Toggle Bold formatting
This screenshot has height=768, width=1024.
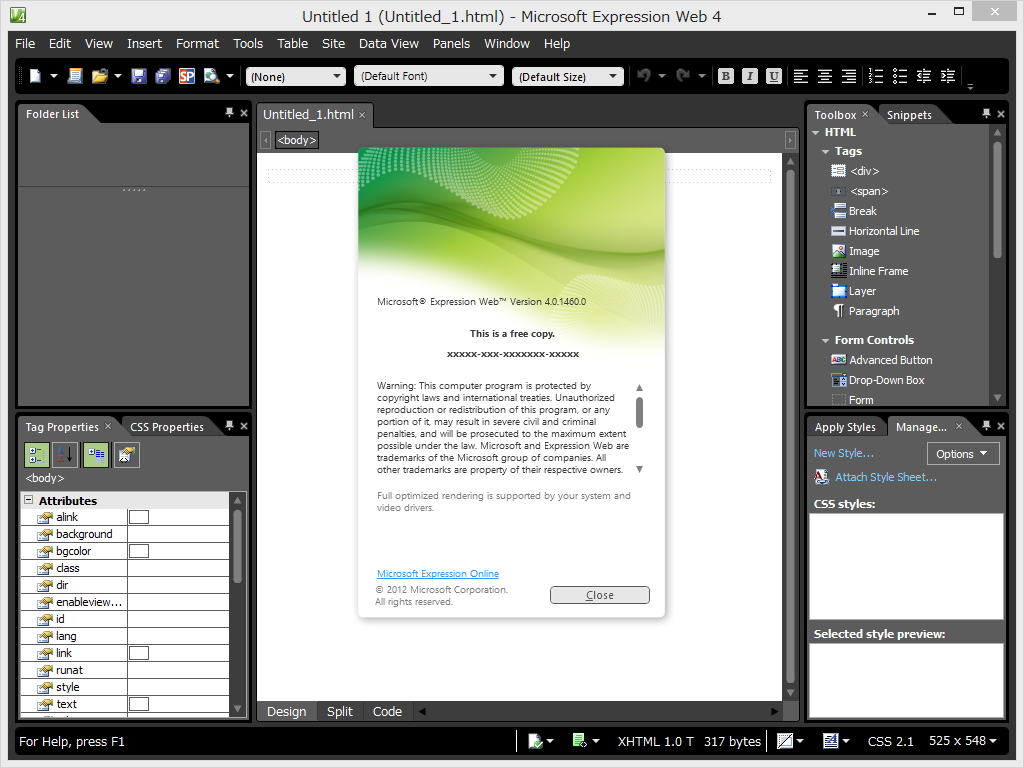pyautogui.click(x=725, y=76)
